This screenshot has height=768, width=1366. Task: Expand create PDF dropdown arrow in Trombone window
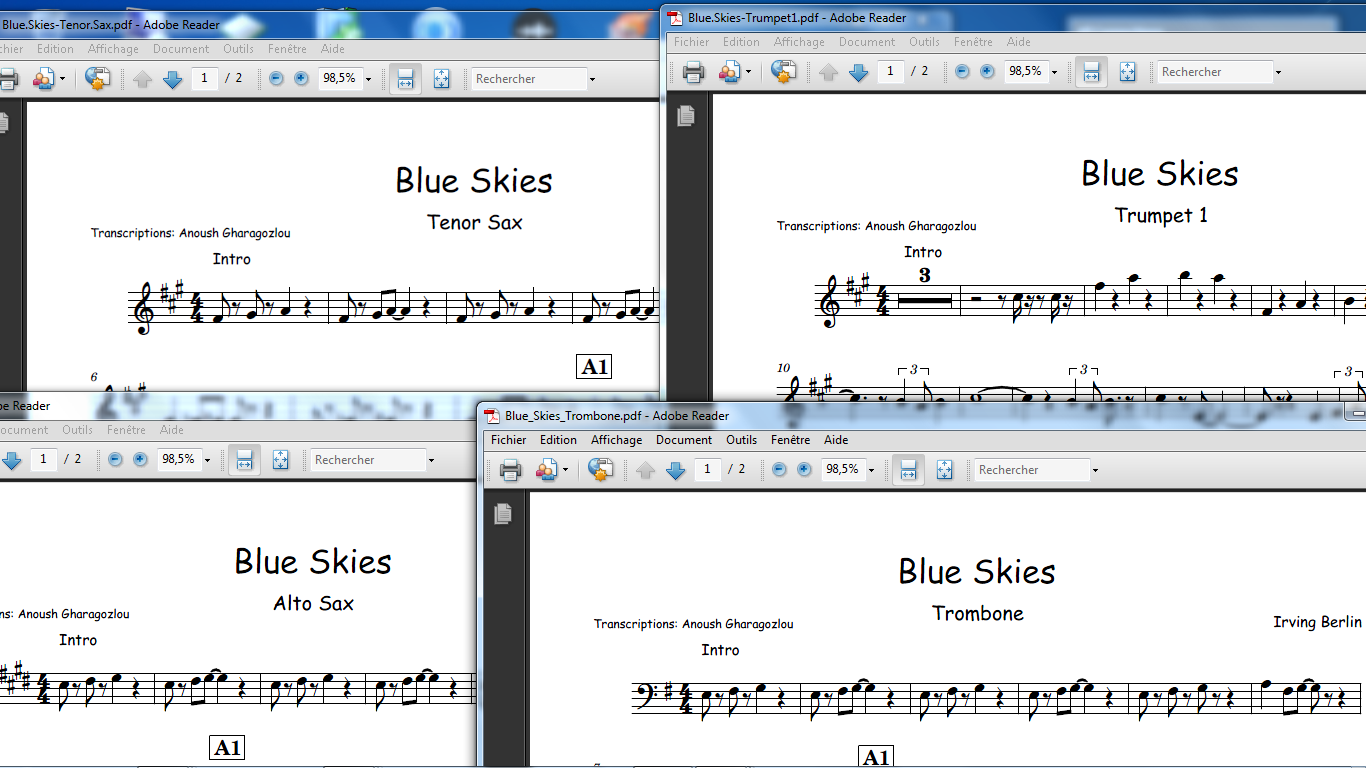[565, 470]
